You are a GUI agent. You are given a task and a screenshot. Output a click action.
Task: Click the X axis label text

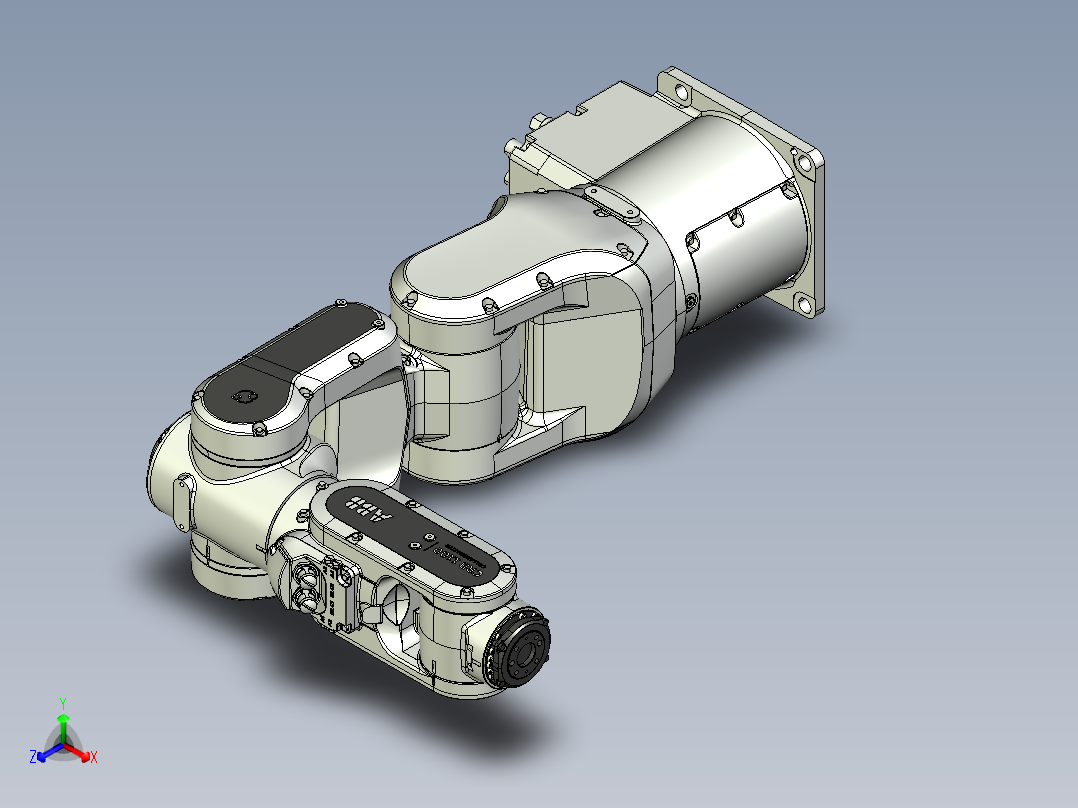(93, 757)
